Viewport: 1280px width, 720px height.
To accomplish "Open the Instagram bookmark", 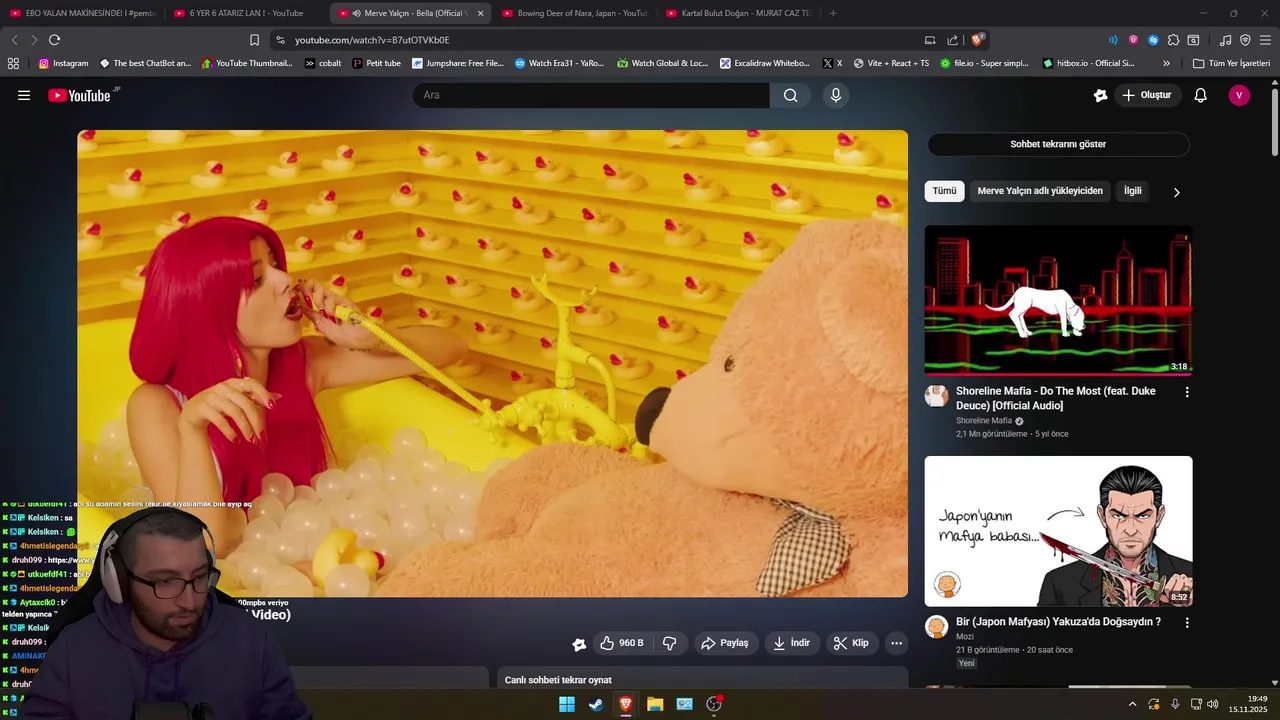I will (x=63, y=63).
